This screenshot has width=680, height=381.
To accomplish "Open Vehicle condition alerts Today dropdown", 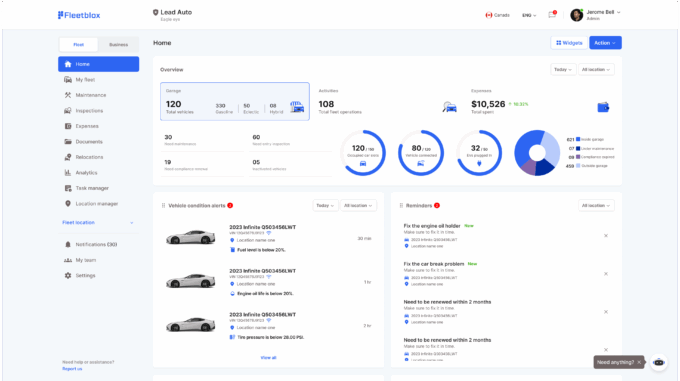I will click(x=325, y=205).
